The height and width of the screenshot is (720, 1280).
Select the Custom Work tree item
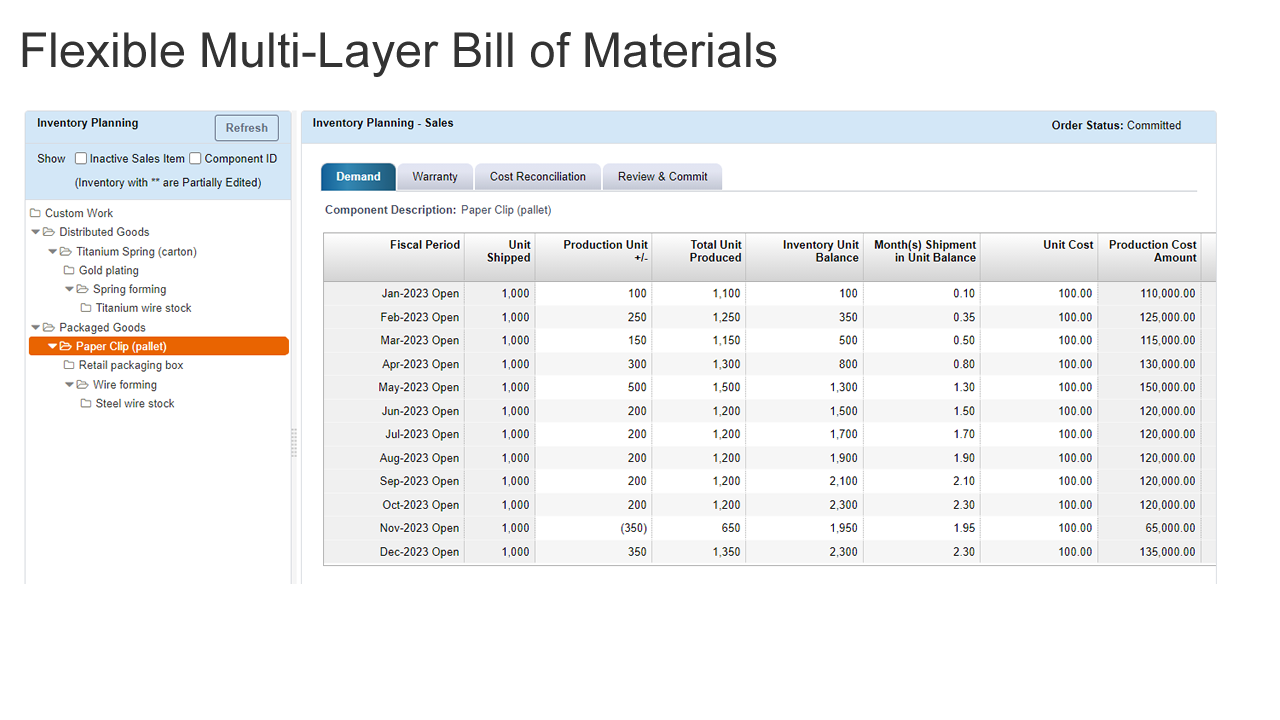coord(79,213)
